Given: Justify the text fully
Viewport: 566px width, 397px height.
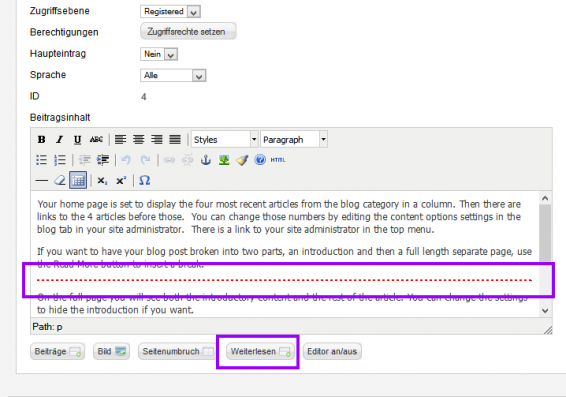Looking at the screenshot, I should tap(175, 139).
